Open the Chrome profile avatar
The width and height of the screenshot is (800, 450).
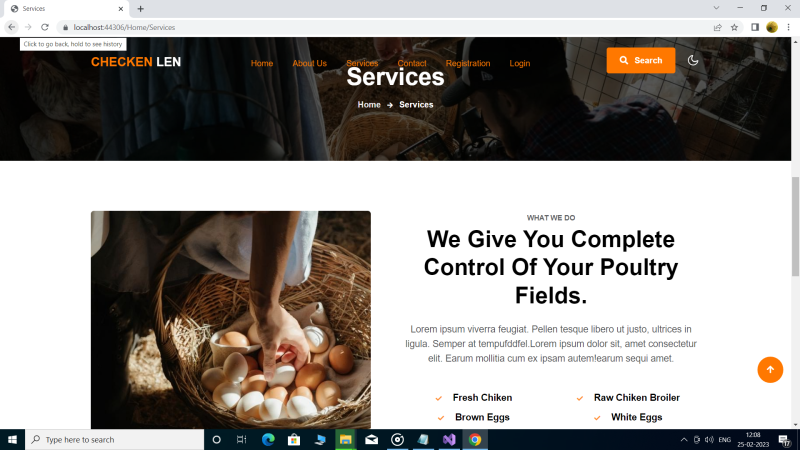[x=772, y=28]
